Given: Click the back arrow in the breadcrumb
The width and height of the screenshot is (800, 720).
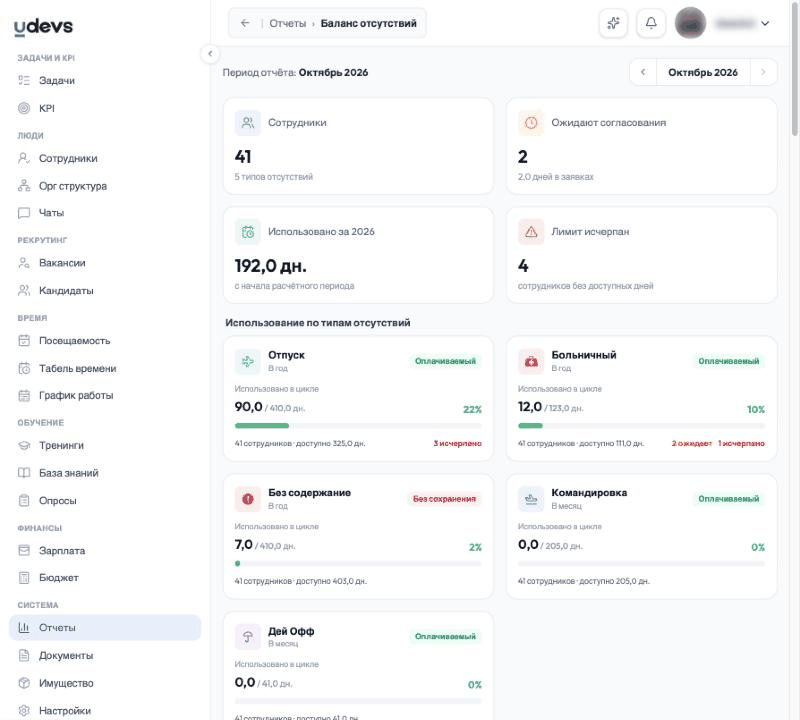Looking at the screenshot, I should [245, 23].
